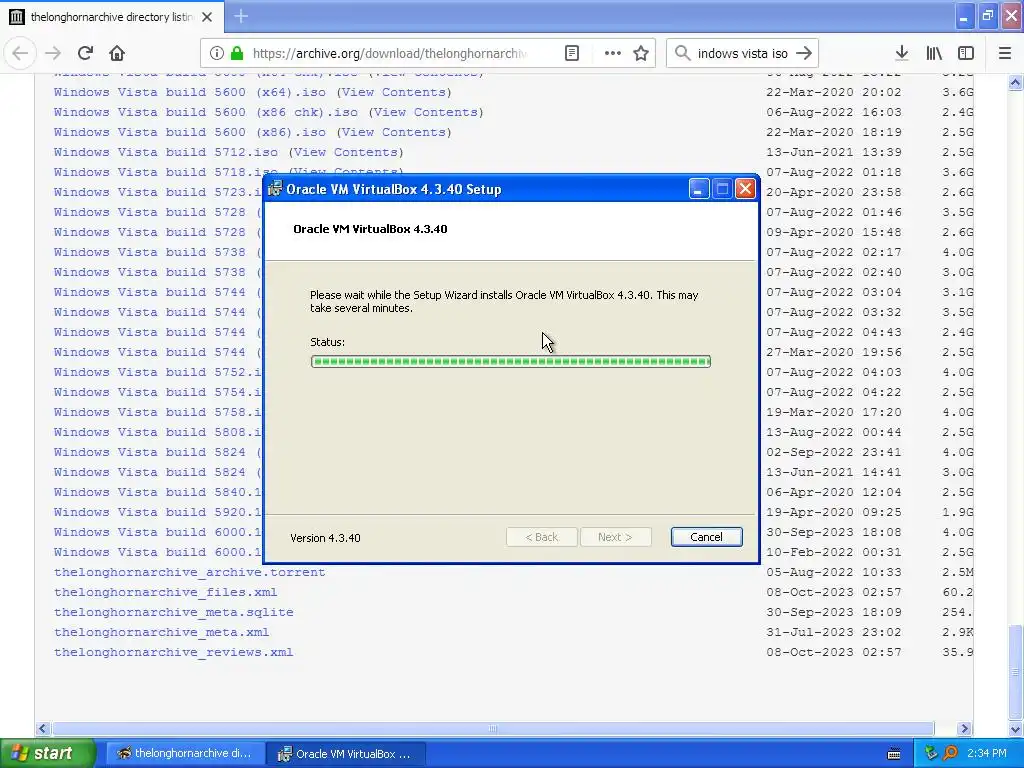Screen dimensions: 1024x768
Task: Open thelonghornarchive_files.xml link
Action: click(x=165, y=592)
